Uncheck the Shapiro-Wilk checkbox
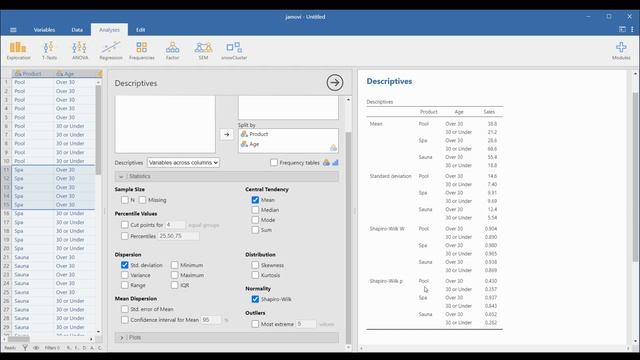 [x=255, y=299]
